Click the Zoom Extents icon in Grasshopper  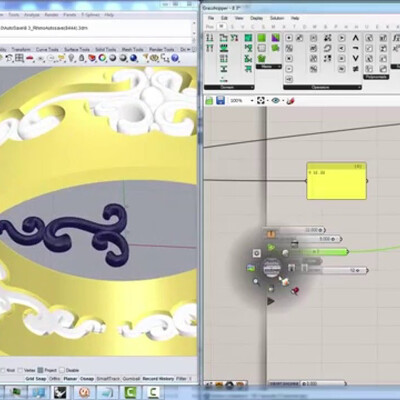(261, 100)
